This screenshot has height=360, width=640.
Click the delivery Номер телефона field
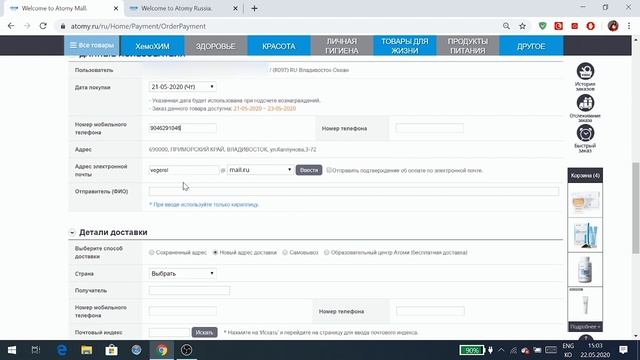point(430,311)
